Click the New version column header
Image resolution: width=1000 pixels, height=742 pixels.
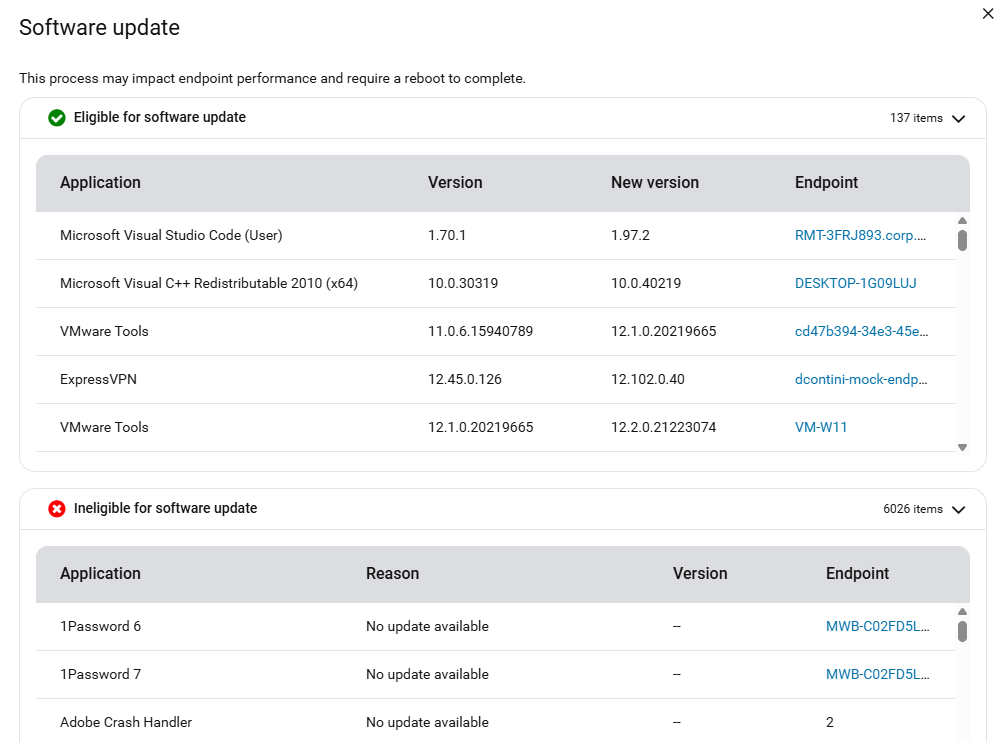(x=654, y=182)
